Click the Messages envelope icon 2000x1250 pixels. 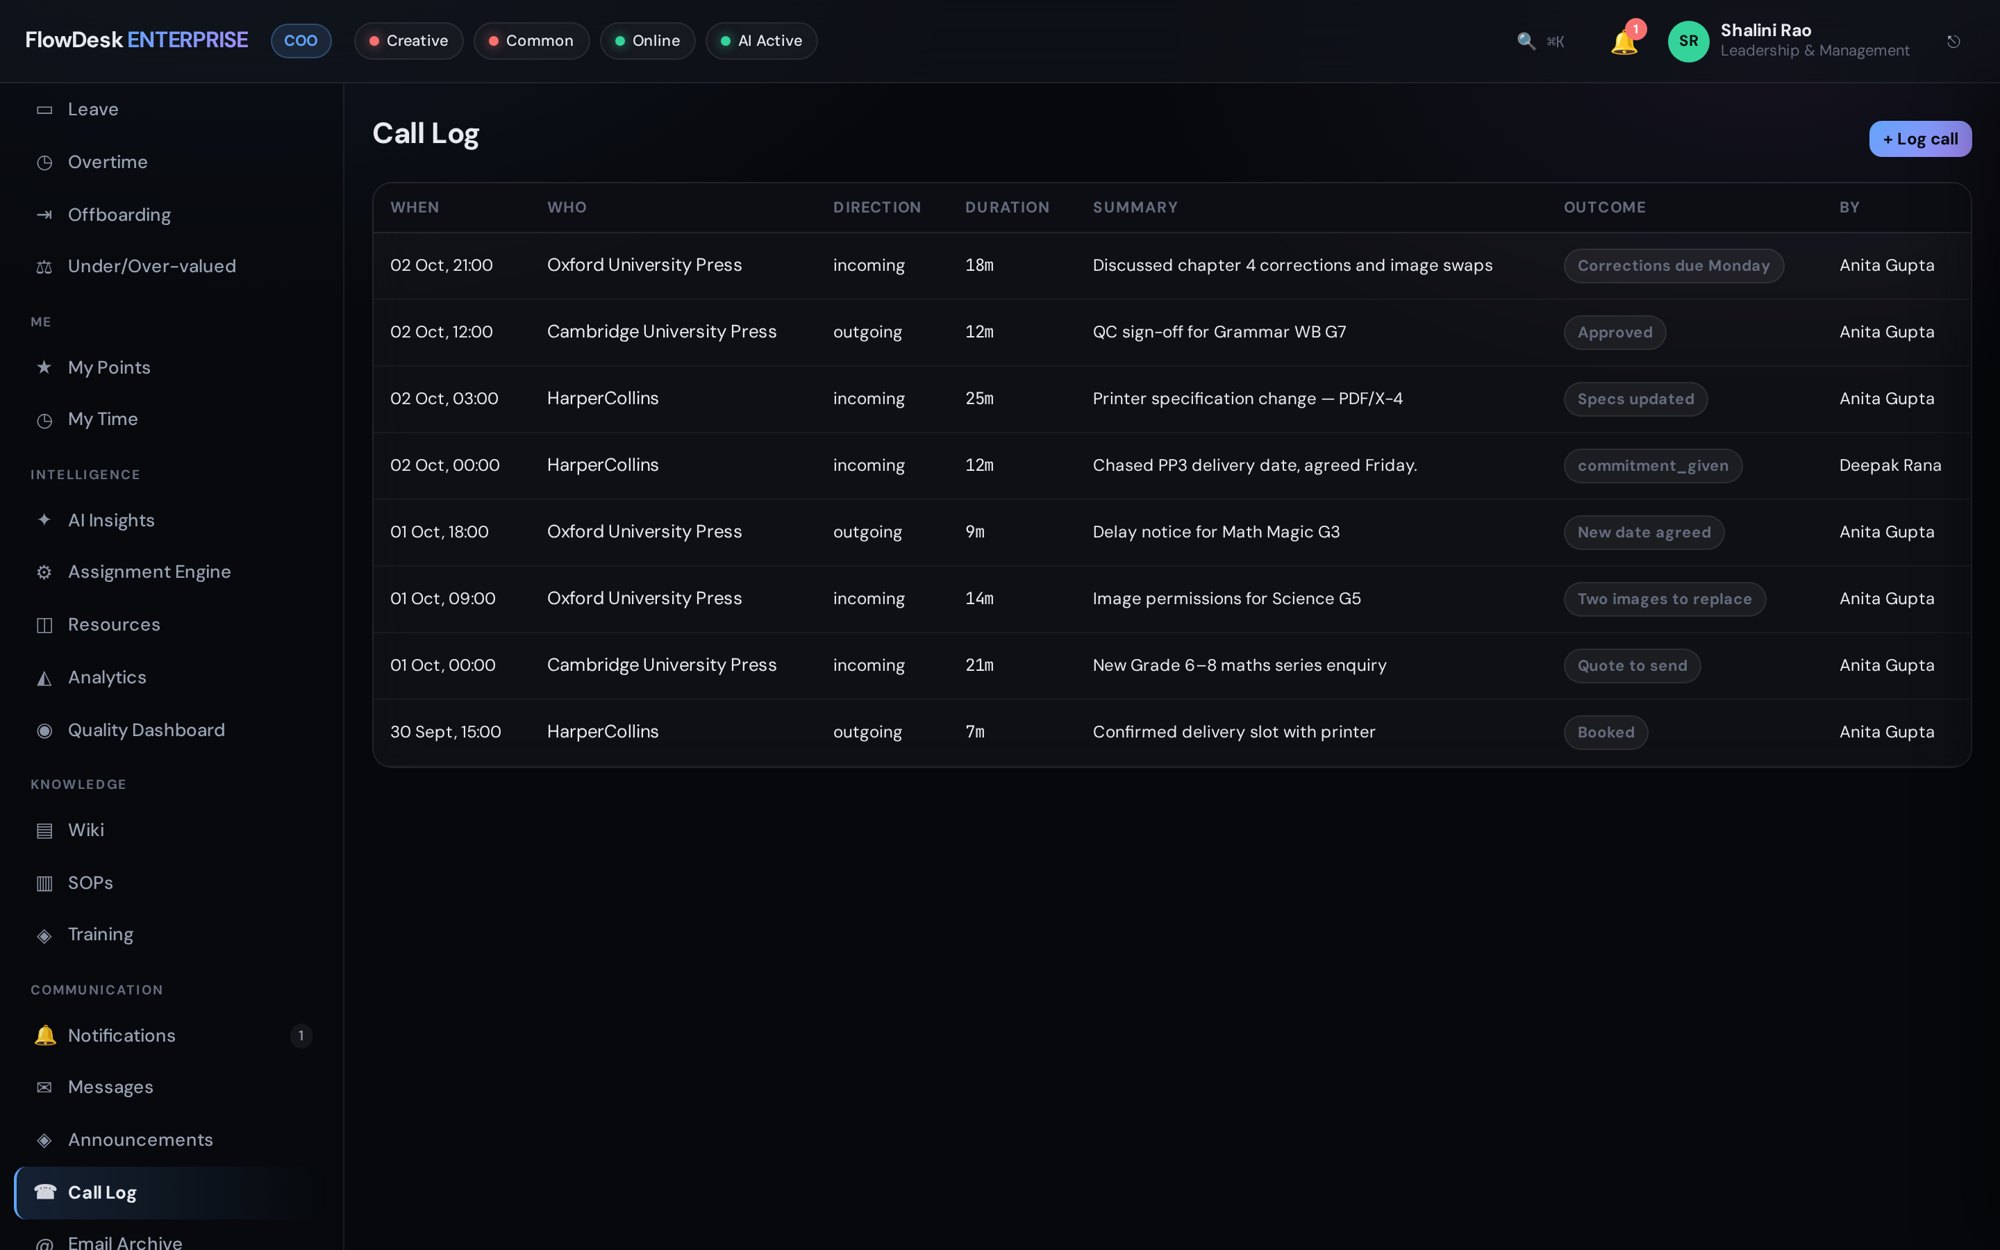[x=44, y=1087]
